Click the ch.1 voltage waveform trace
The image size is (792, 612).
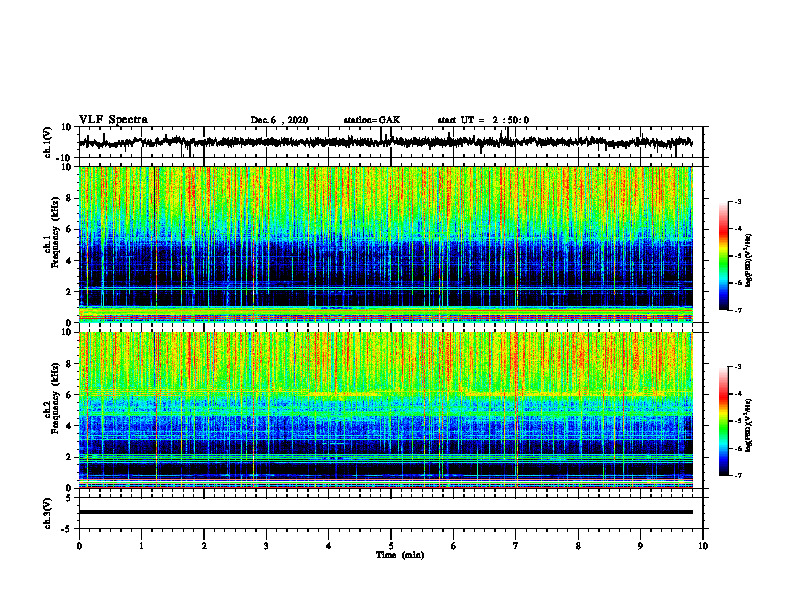pyautogui.click(x=385, y=142)
